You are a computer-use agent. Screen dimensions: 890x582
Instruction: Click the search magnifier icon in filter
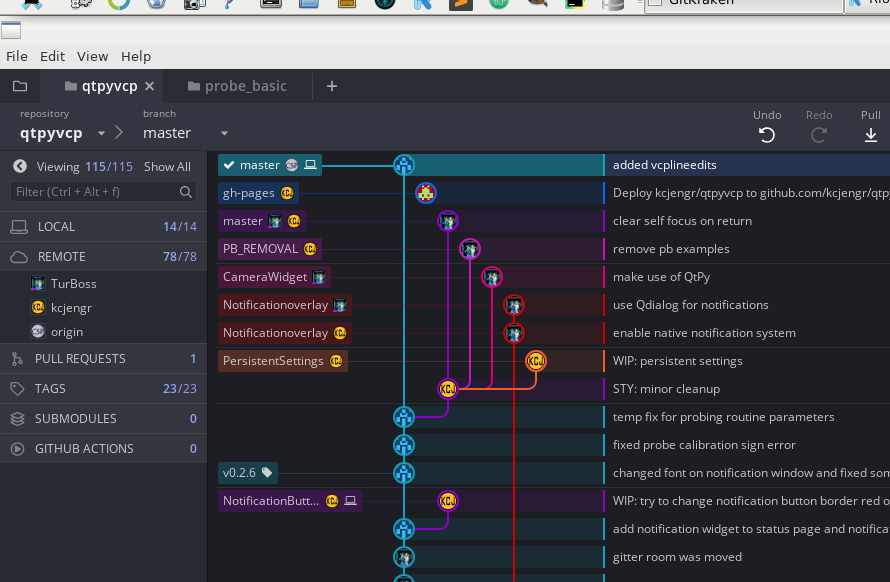(186, 192)
